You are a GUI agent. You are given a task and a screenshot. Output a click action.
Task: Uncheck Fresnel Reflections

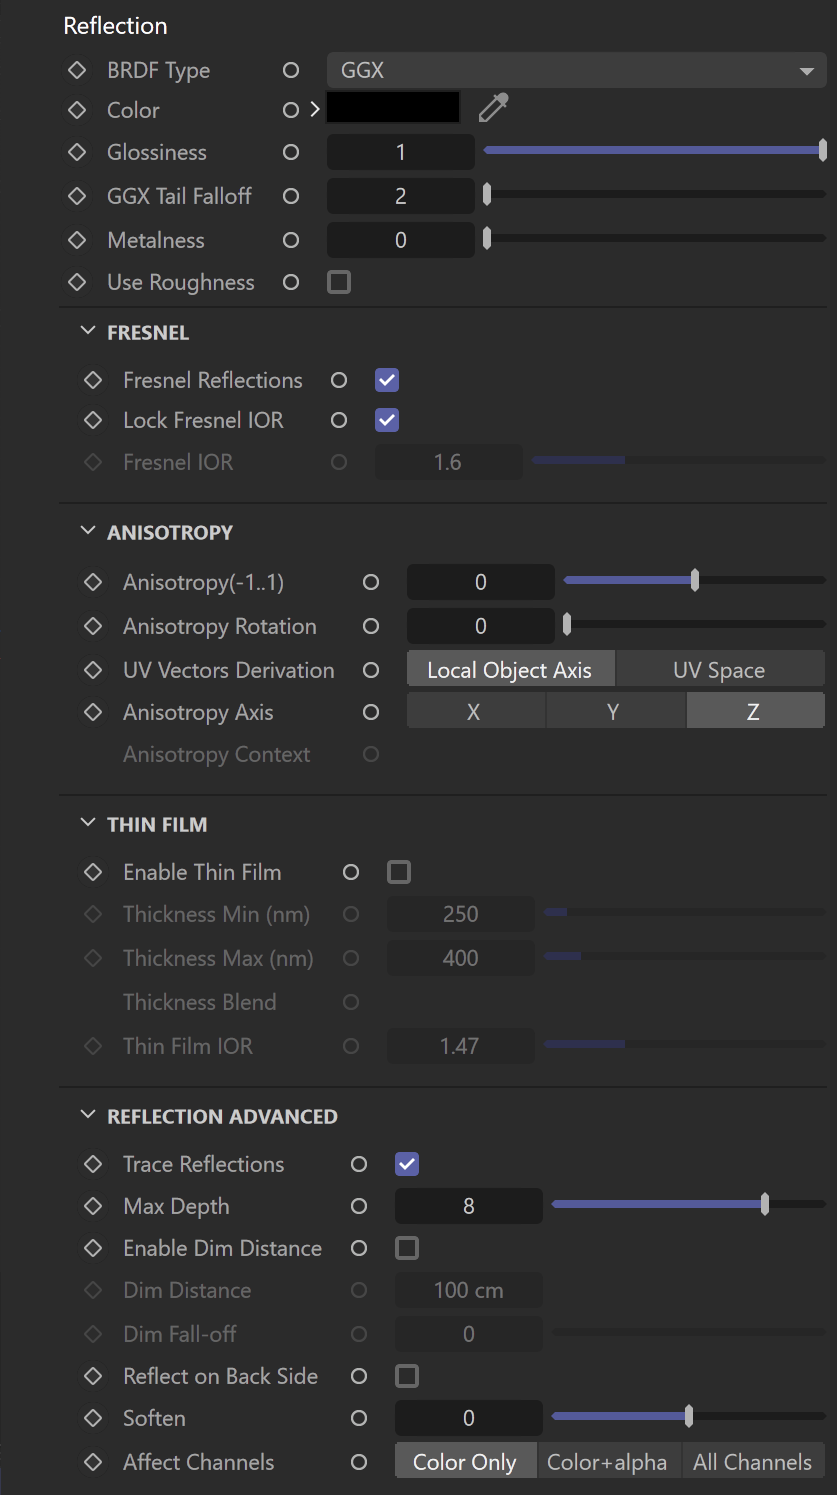coord(387,380)
